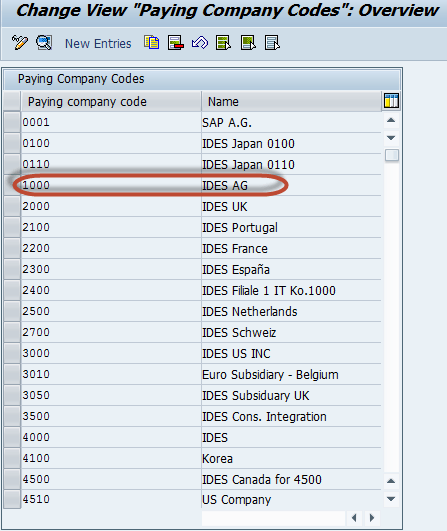Click the Select Block icon
This screenshot has height=531, width=447.
[248, 43]
